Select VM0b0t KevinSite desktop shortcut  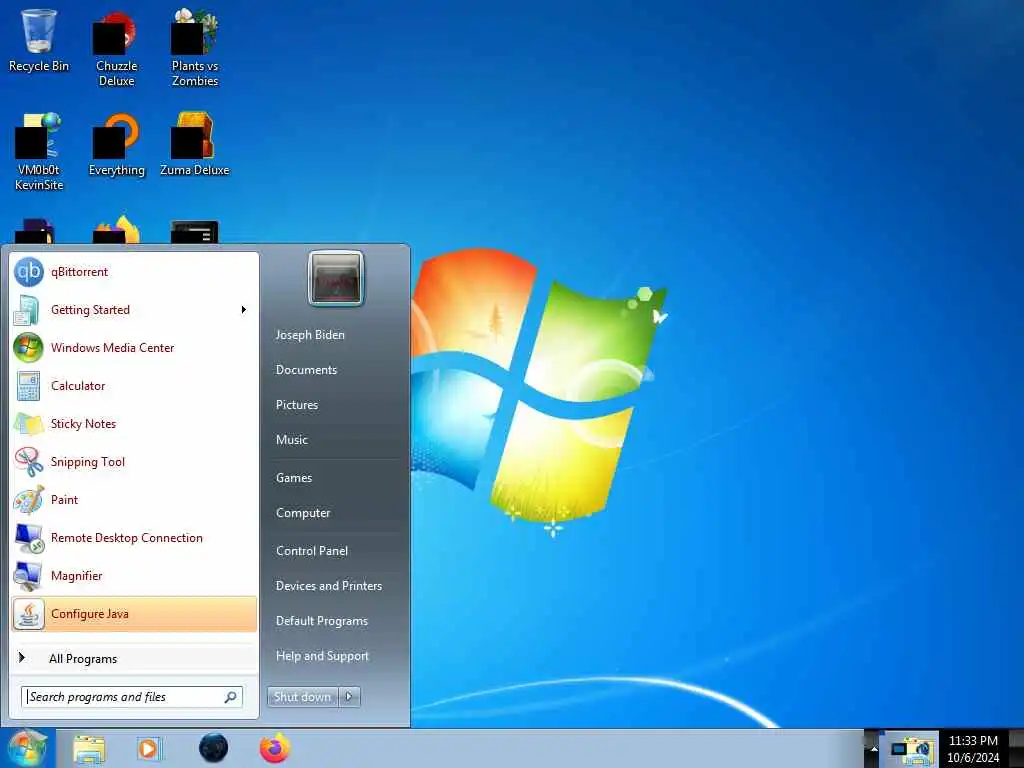point(39,152)
